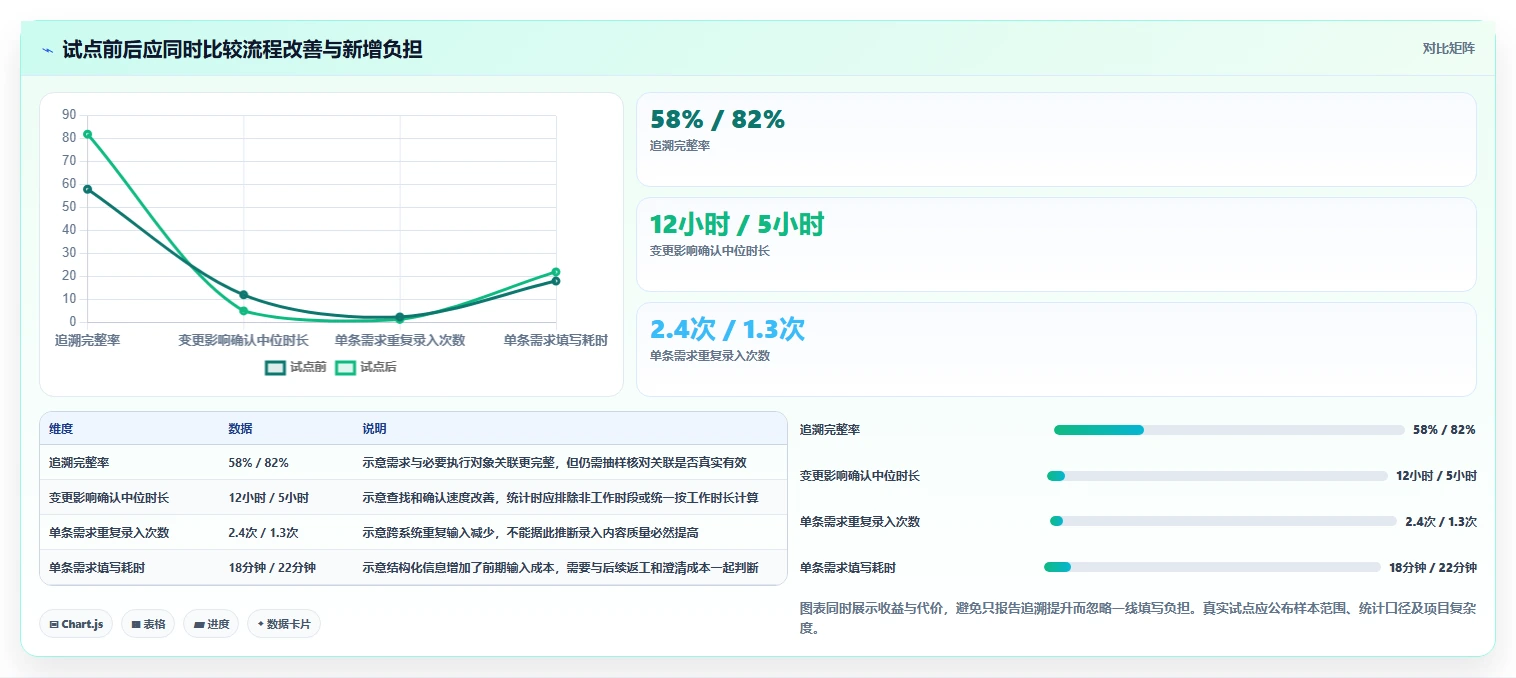Screen dimensions: 1516x678
Task: Click the Chart.js chip
Action: [x=76, y=624]
